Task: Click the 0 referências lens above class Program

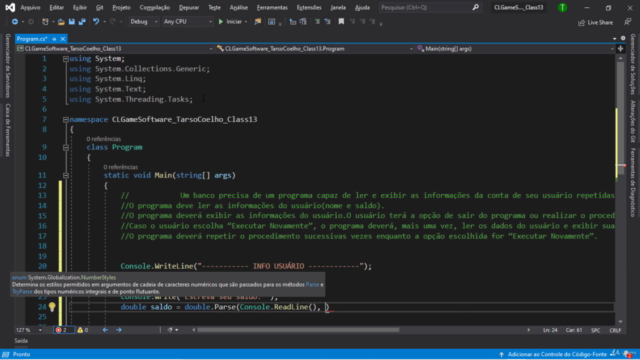Action: (x=104, y=139)
